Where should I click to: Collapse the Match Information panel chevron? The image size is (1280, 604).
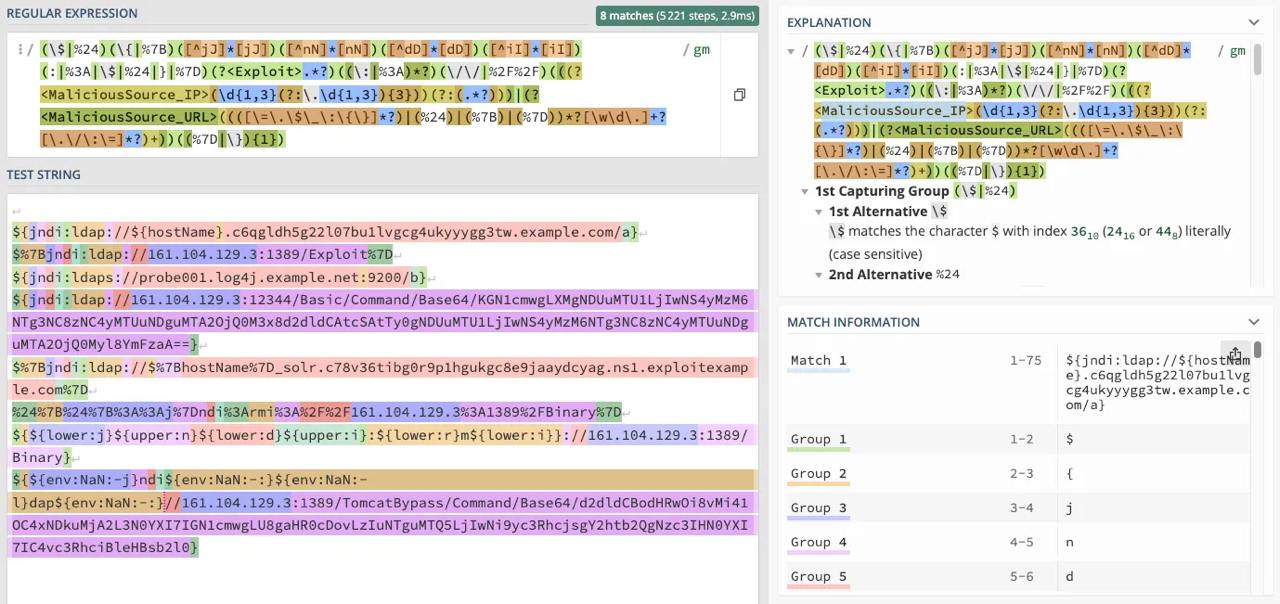tap(1253, 322)
